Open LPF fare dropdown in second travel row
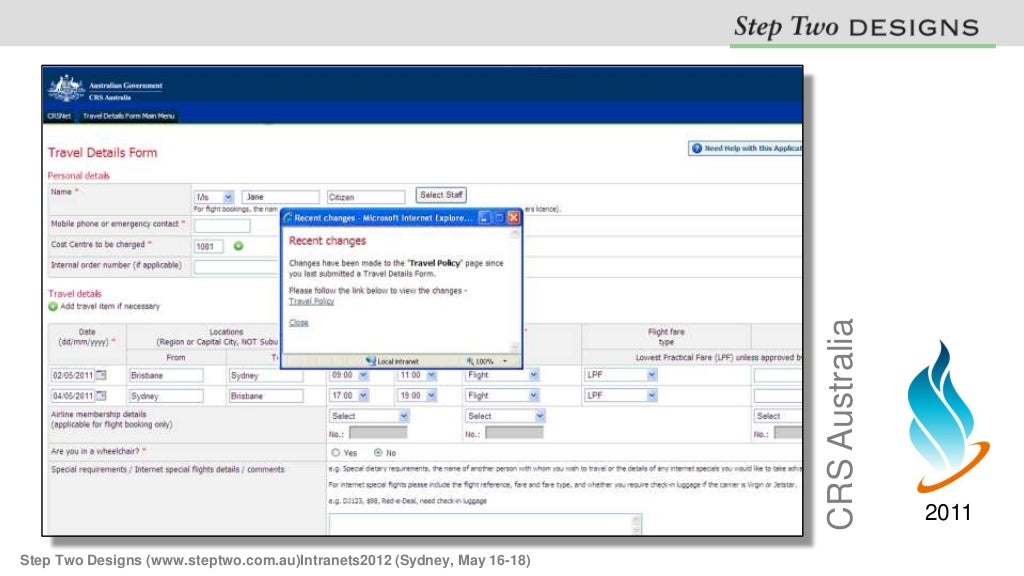Viewport: 1024px width, 576px height. tap(652, 396)
